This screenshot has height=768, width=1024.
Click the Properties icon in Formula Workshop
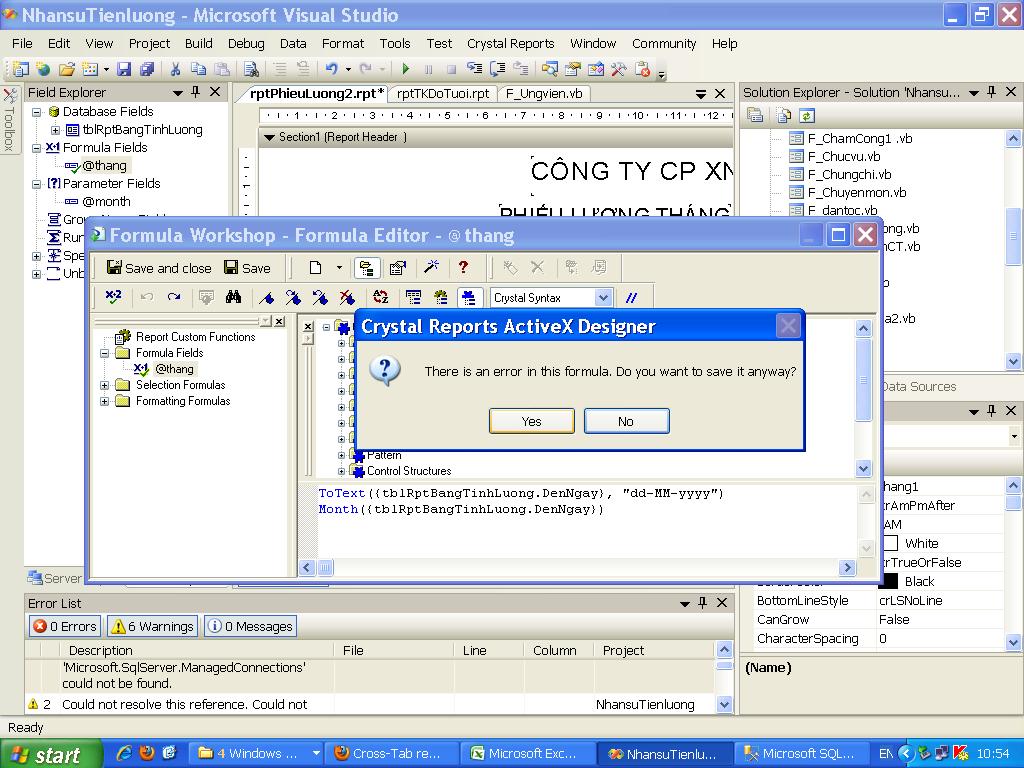(x=397, y=268)
